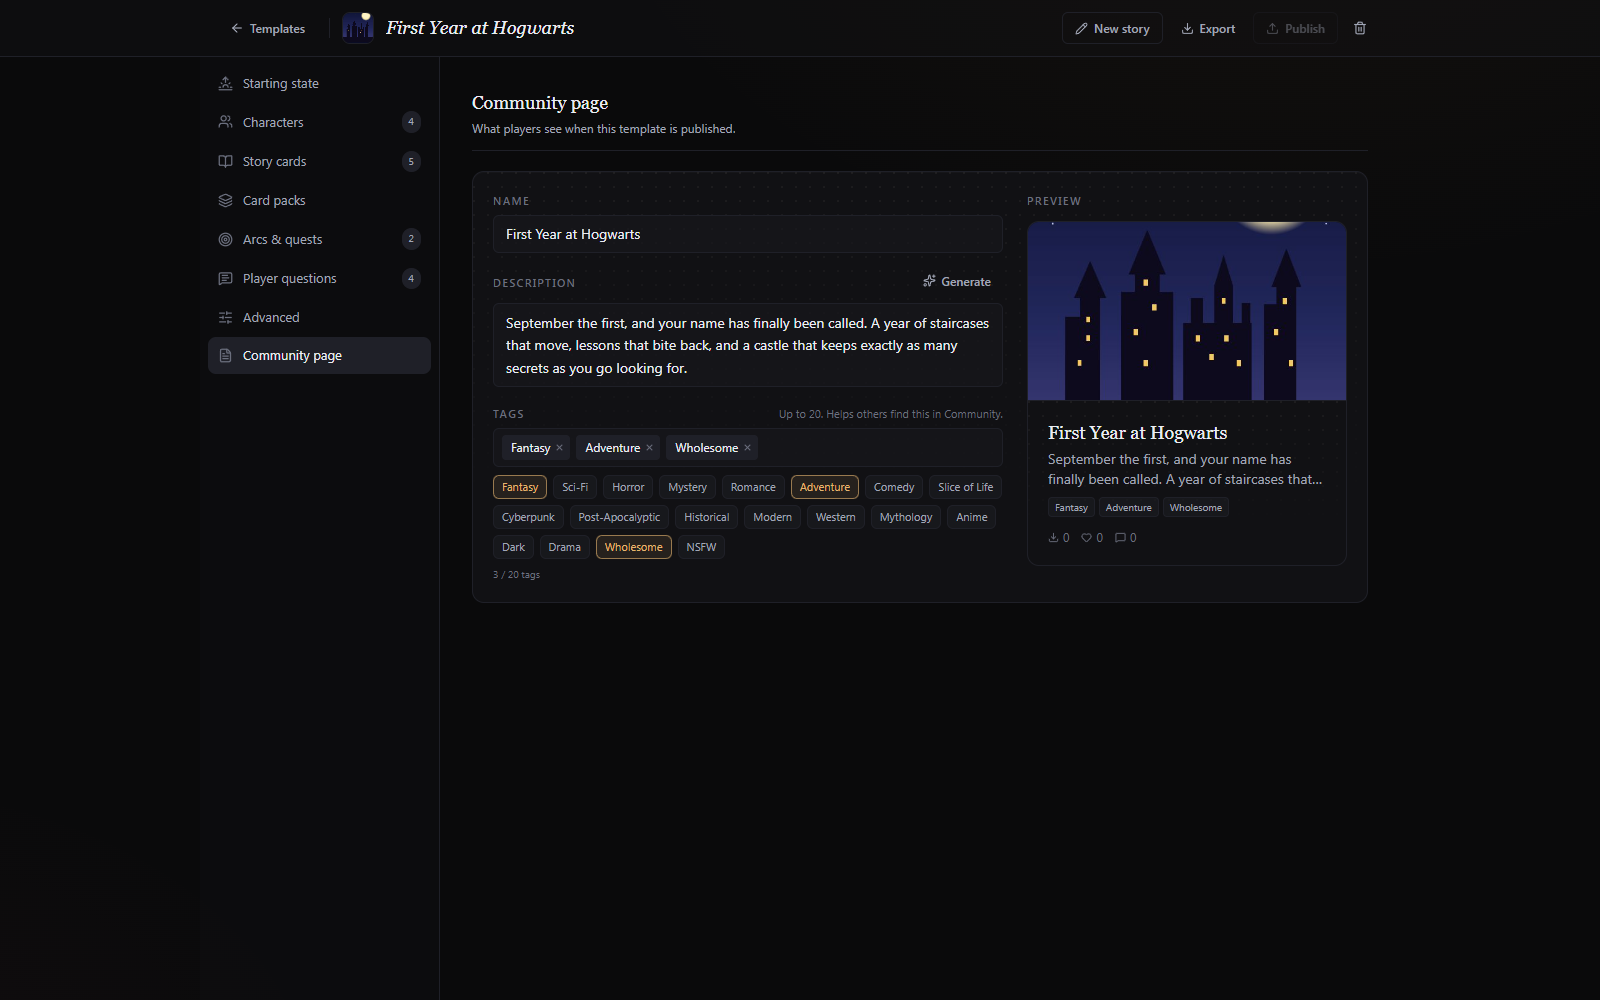
Task: Click the Community page document icon
Action: coord(225,355)
